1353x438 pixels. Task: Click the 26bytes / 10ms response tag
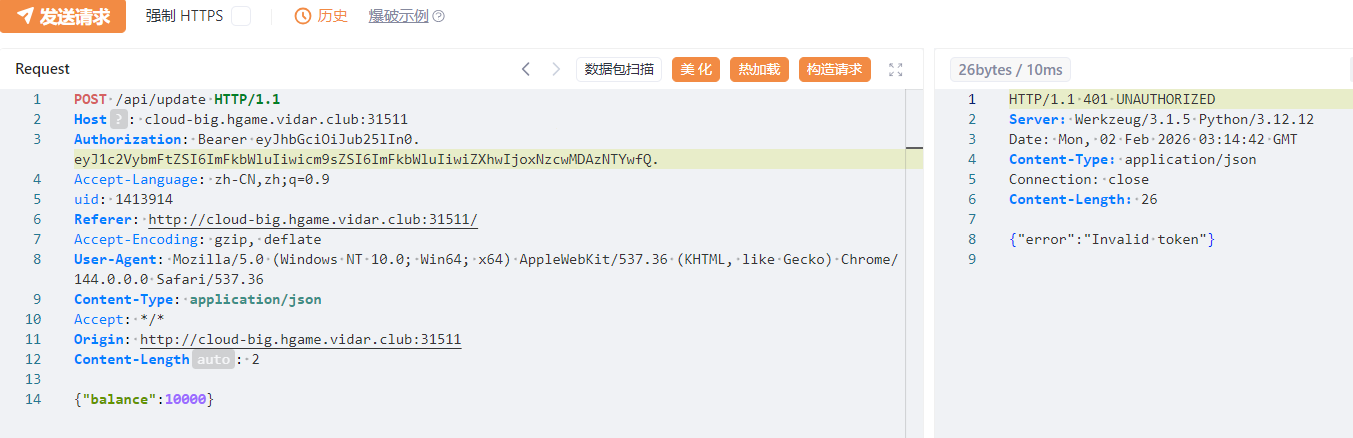[x=1009, y=69]
